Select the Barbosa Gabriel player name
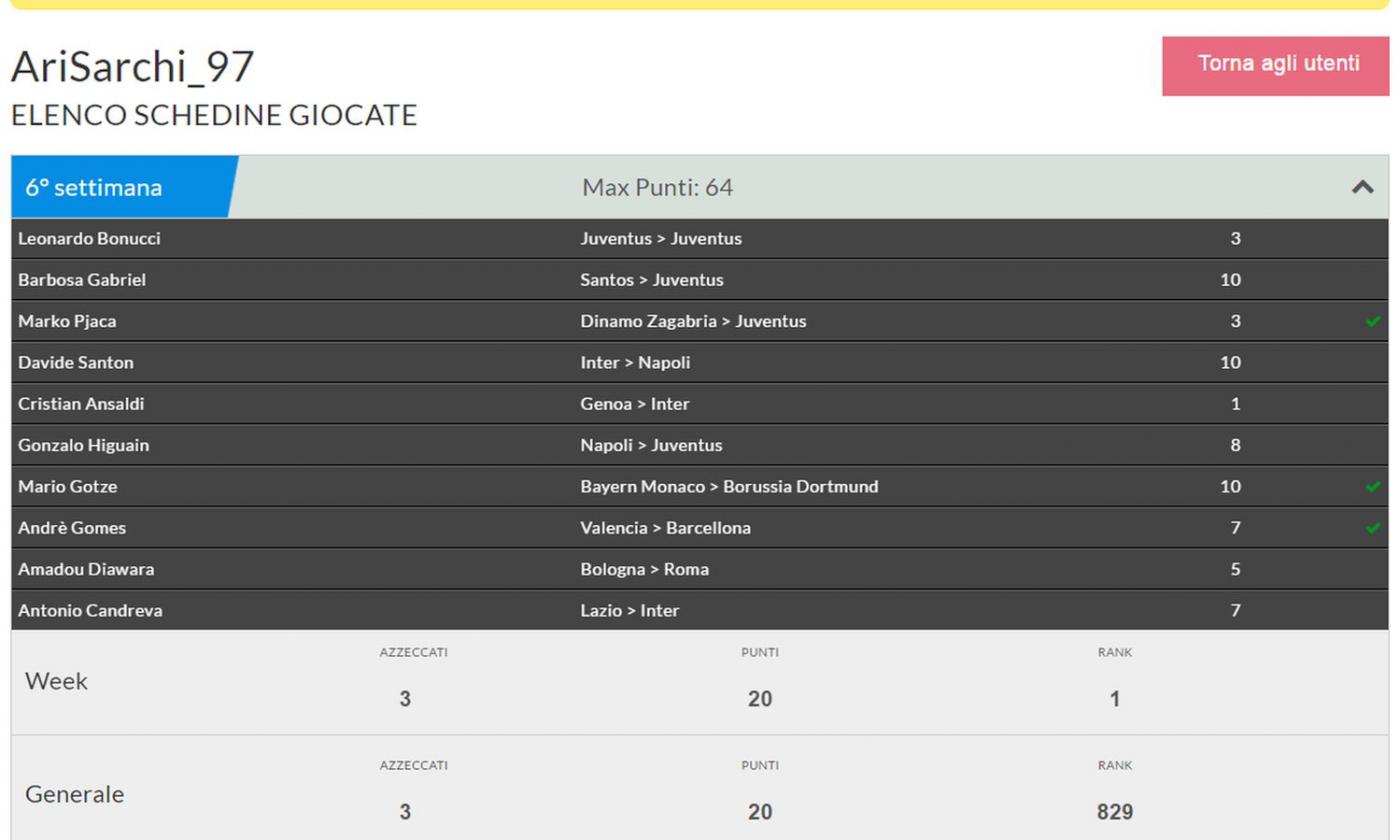The width and height of the screenshot is (1400, 840). (x=82, y=279)
